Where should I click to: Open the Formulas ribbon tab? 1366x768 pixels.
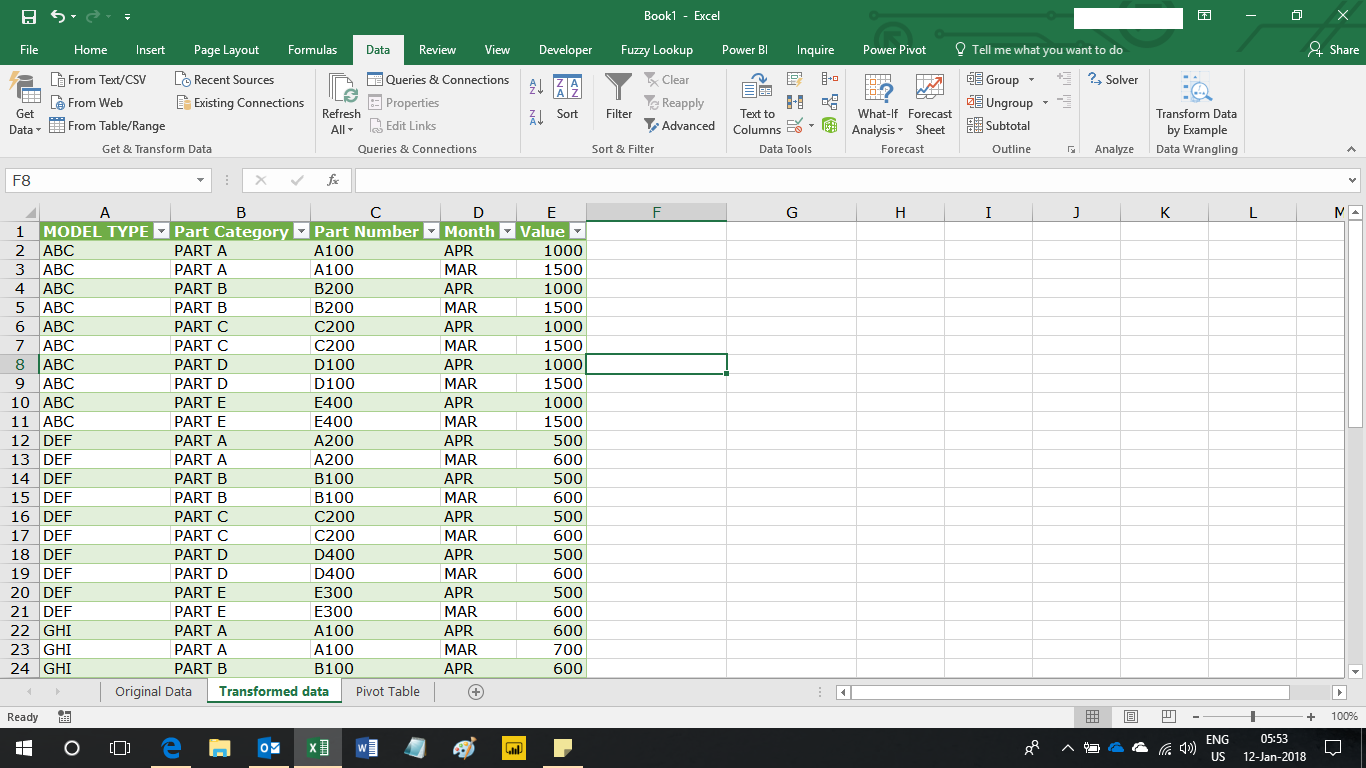click(312, 49)
